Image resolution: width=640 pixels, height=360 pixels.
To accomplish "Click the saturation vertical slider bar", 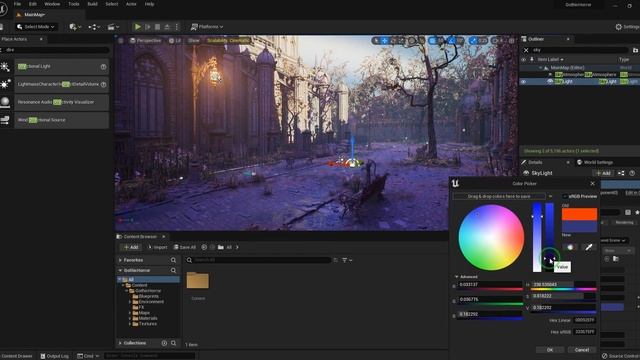I will tap(537, 237).
